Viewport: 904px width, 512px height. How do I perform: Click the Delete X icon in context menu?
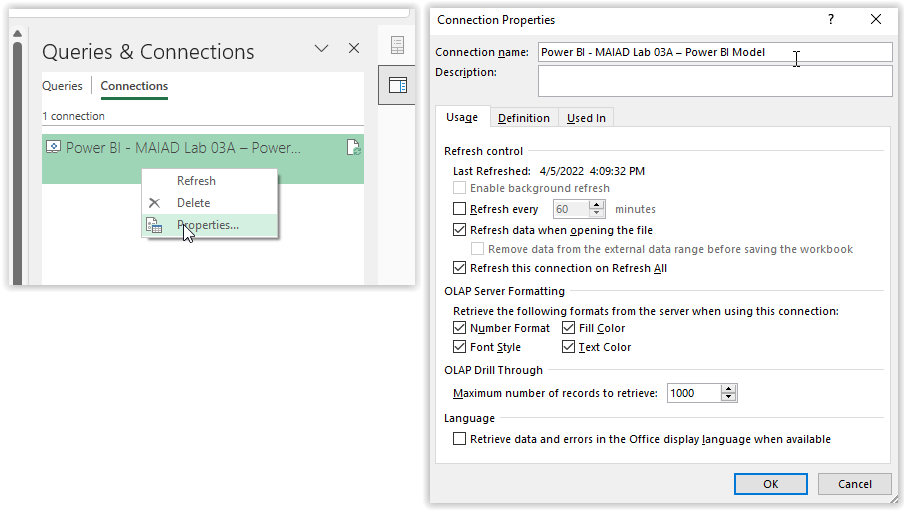[x=154, y=203]
